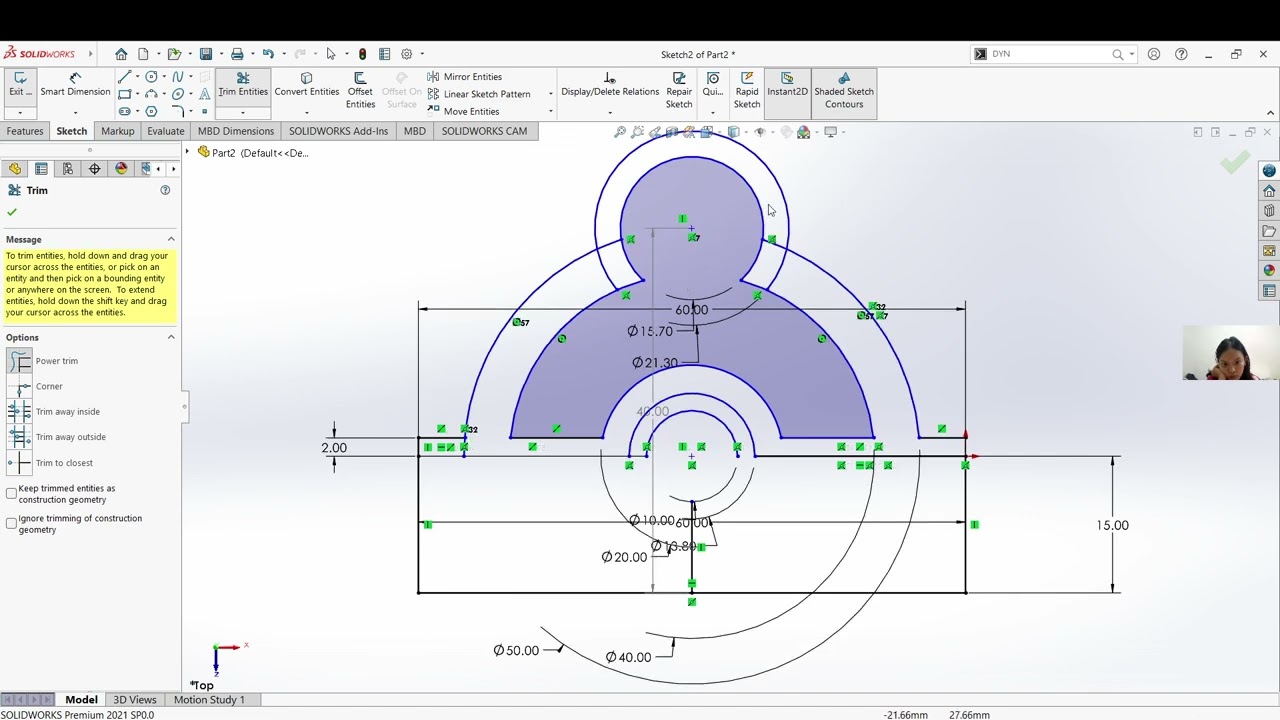Image resolution: width=1280 pixels, height=720 pixels.
Task: Select the Trim to closest option
Action: 51,463
